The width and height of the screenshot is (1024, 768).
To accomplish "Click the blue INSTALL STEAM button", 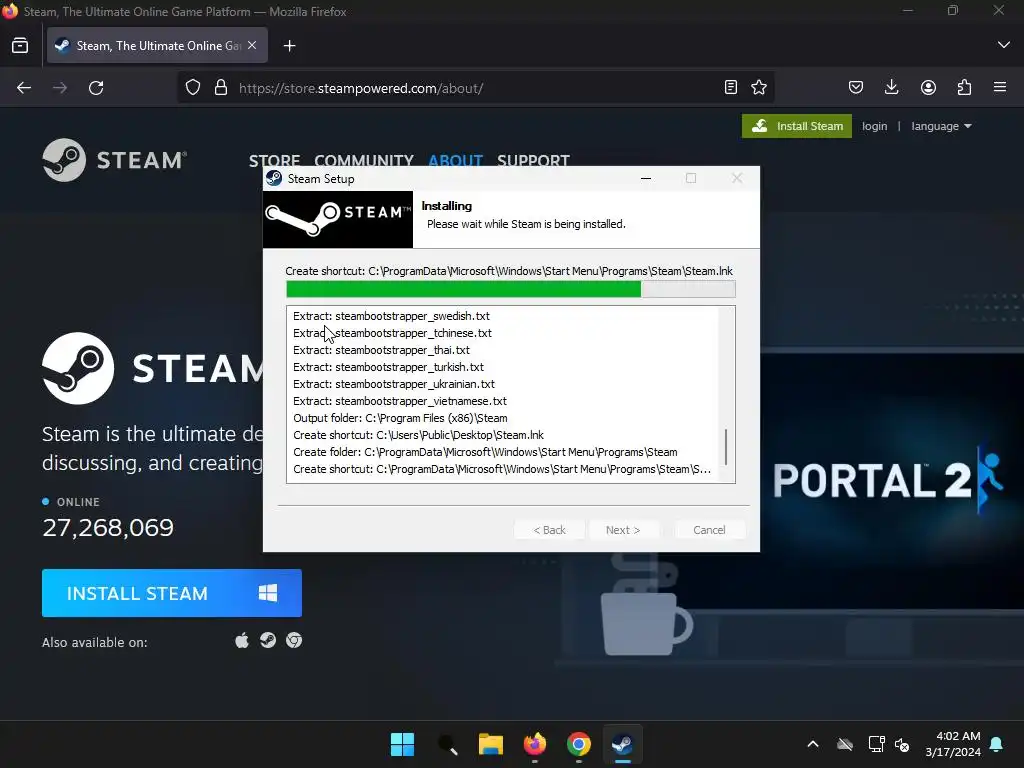I will coord(172,593).
